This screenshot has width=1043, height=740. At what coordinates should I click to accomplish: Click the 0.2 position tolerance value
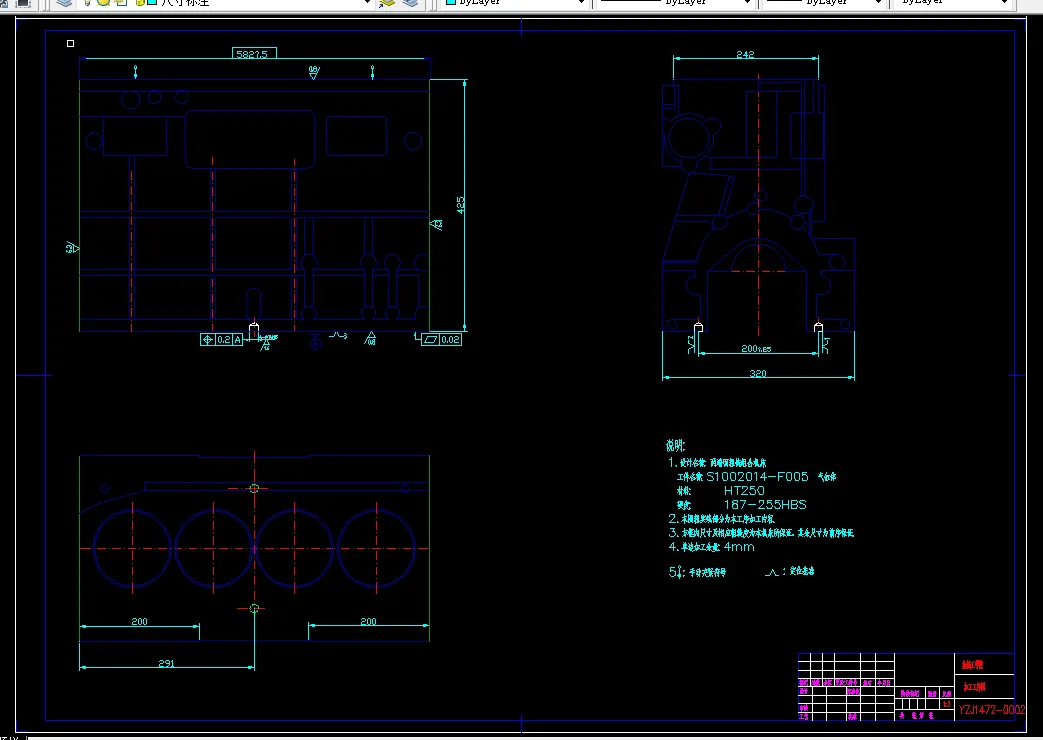[x=224, y=339]
